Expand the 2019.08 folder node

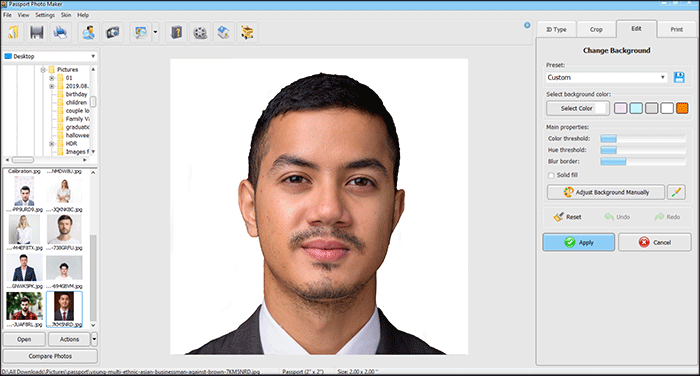51,86
